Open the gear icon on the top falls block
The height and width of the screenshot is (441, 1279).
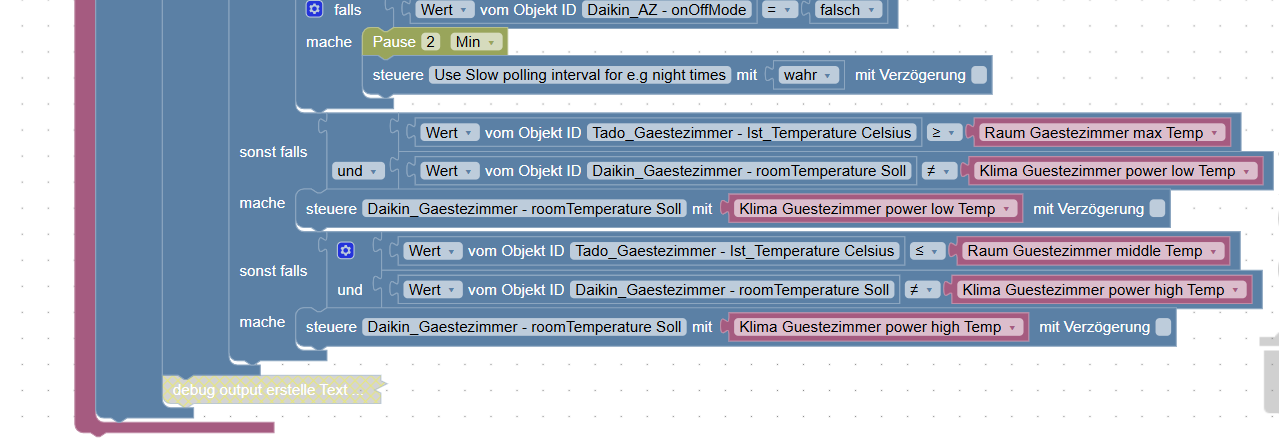315,9
